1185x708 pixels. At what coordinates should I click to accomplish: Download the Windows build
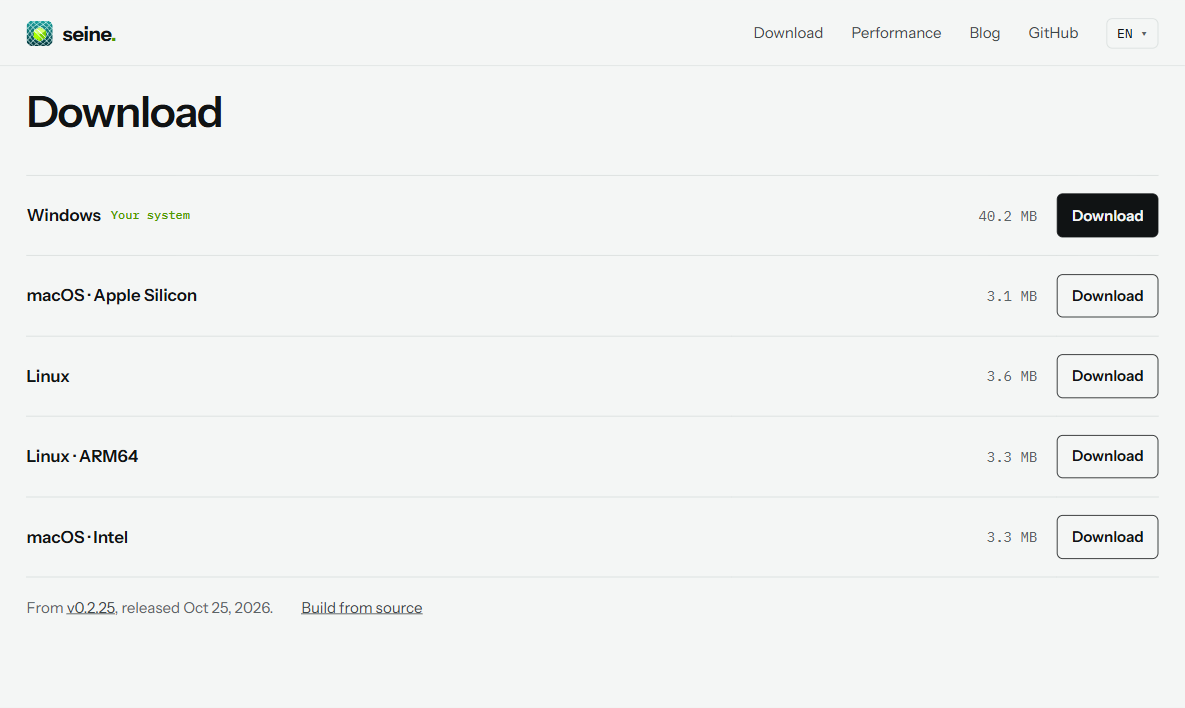tap(1106, 215)
